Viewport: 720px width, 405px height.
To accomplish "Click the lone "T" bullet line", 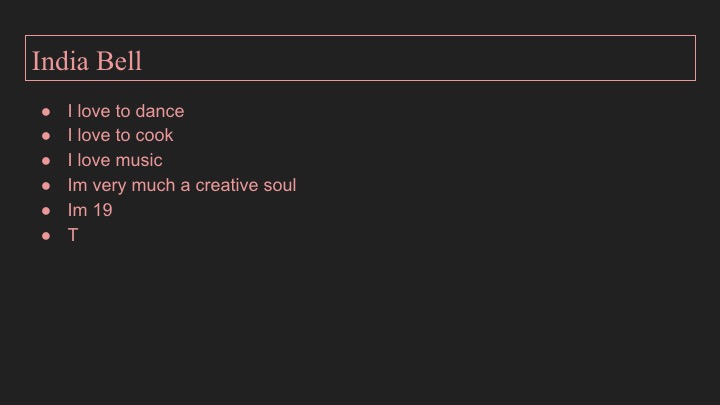I will [x=73, y=235].
